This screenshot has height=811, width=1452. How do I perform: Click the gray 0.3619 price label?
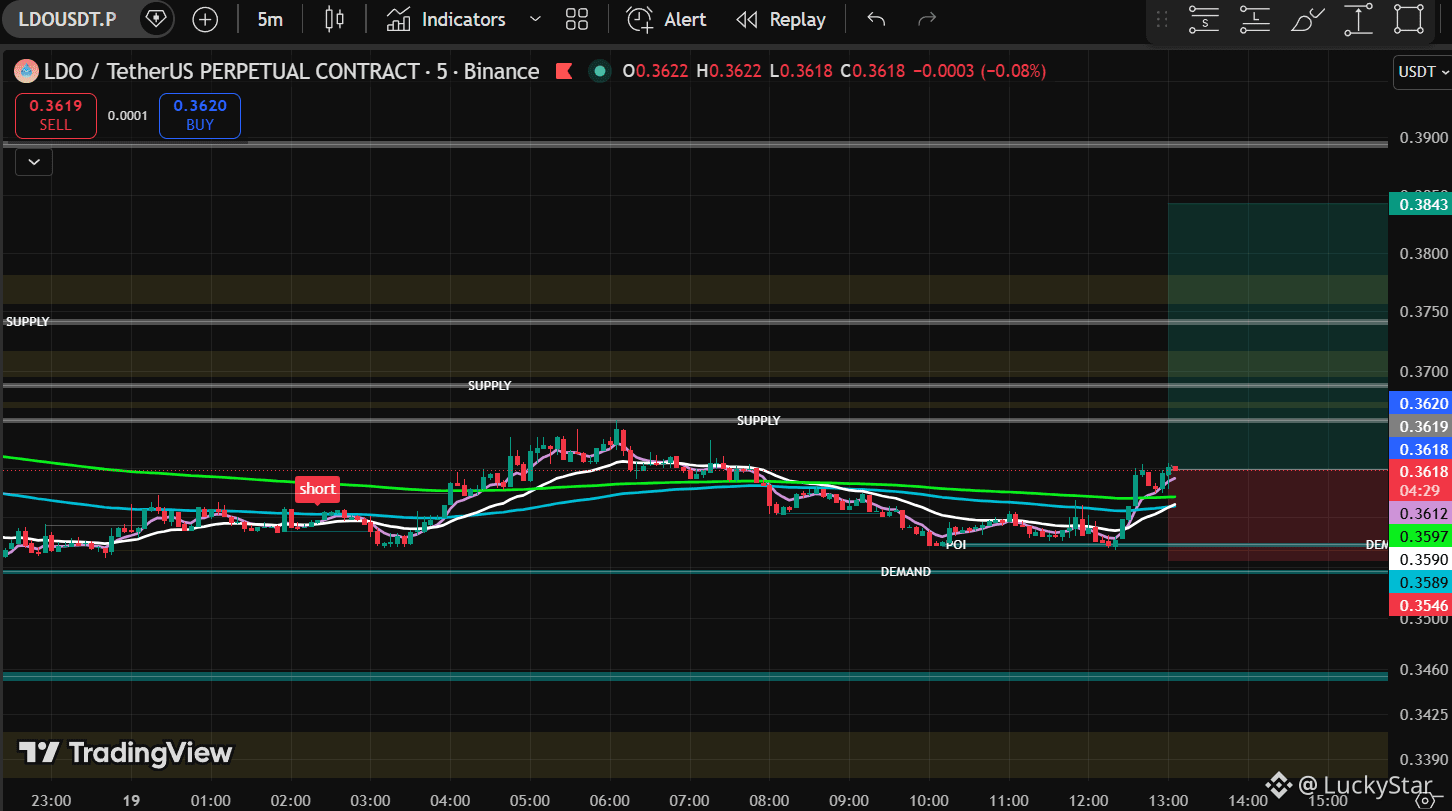(1420, 426)
